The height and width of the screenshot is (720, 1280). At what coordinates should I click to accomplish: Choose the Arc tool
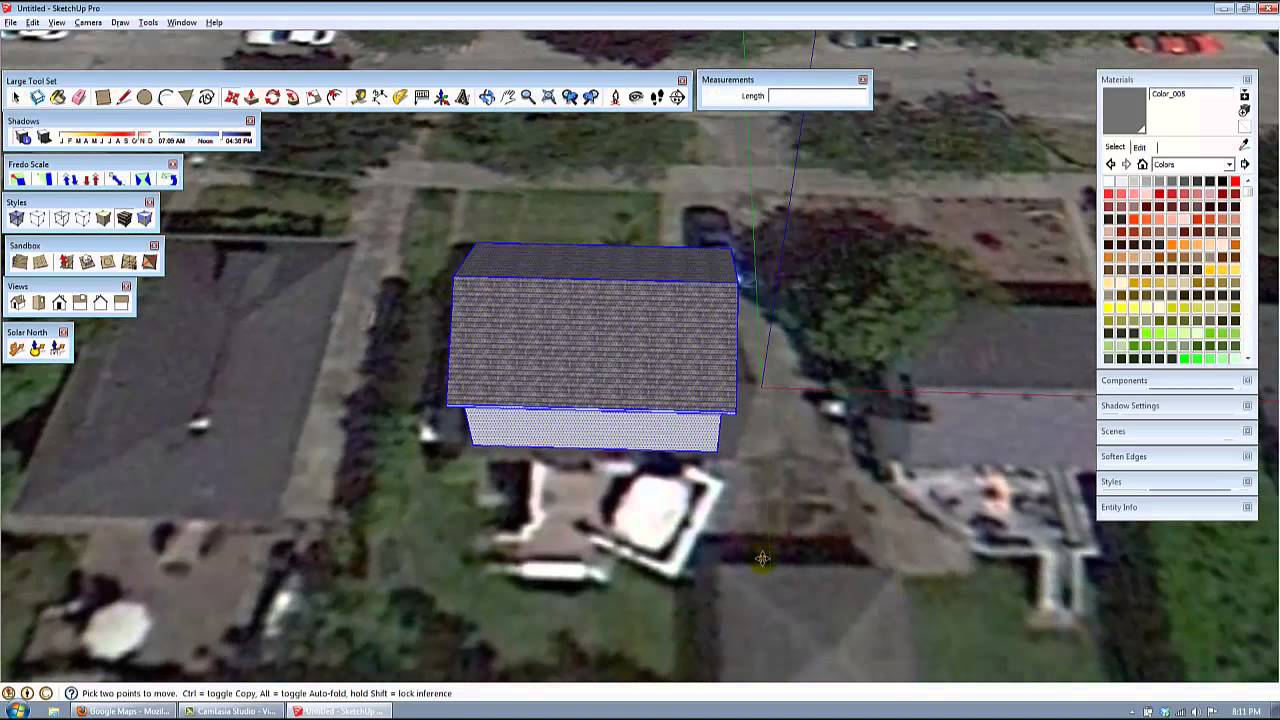tap(165, 97)
